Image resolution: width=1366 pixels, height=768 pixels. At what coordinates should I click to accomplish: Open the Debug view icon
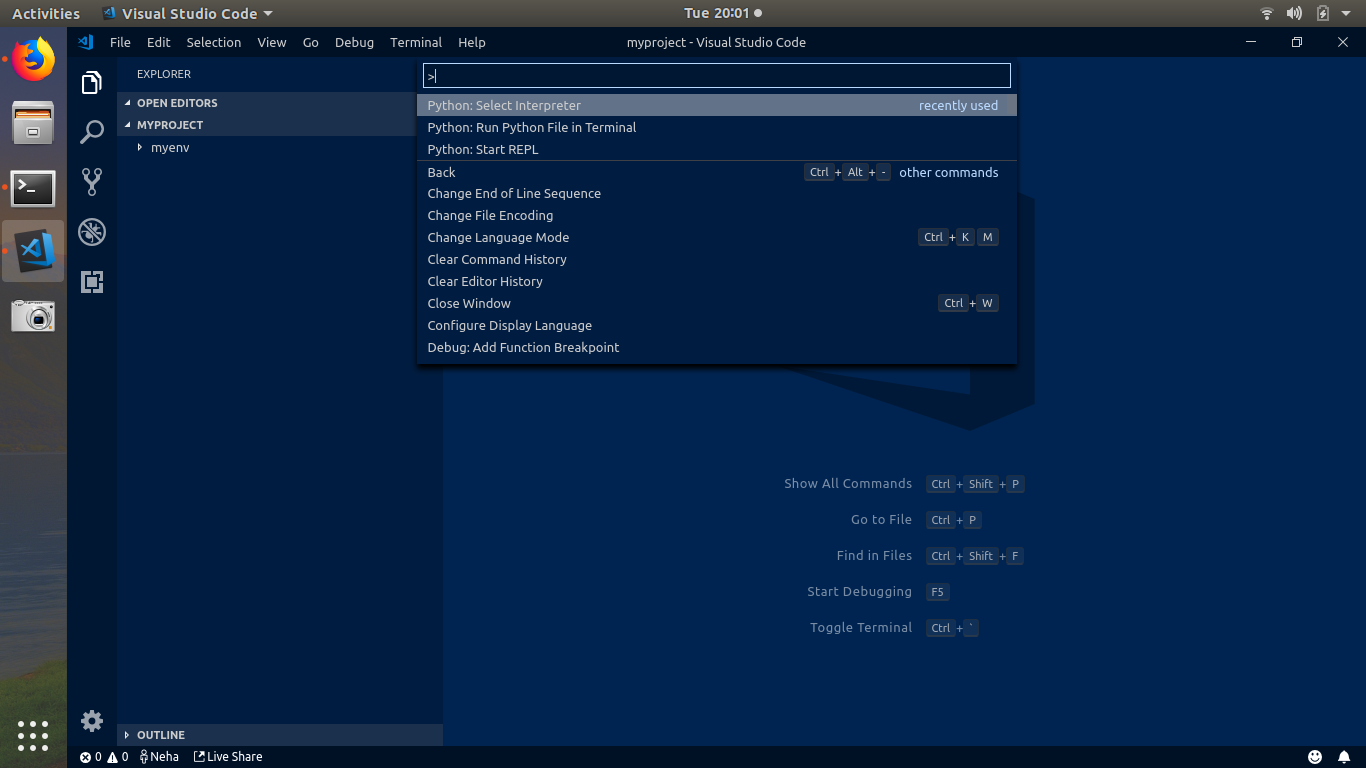[x=92, y=231]
